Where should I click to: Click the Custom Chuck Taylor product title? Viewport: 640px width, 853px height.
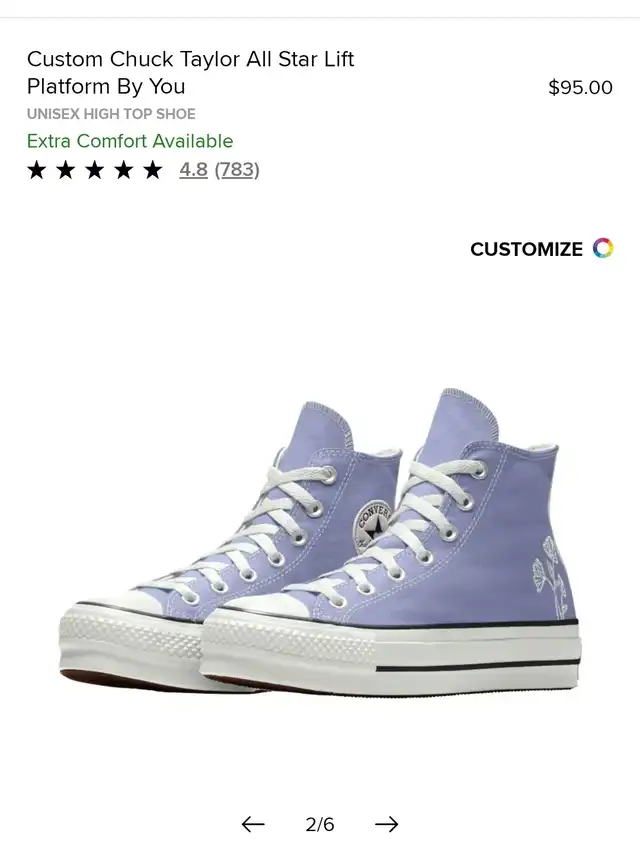190,72
